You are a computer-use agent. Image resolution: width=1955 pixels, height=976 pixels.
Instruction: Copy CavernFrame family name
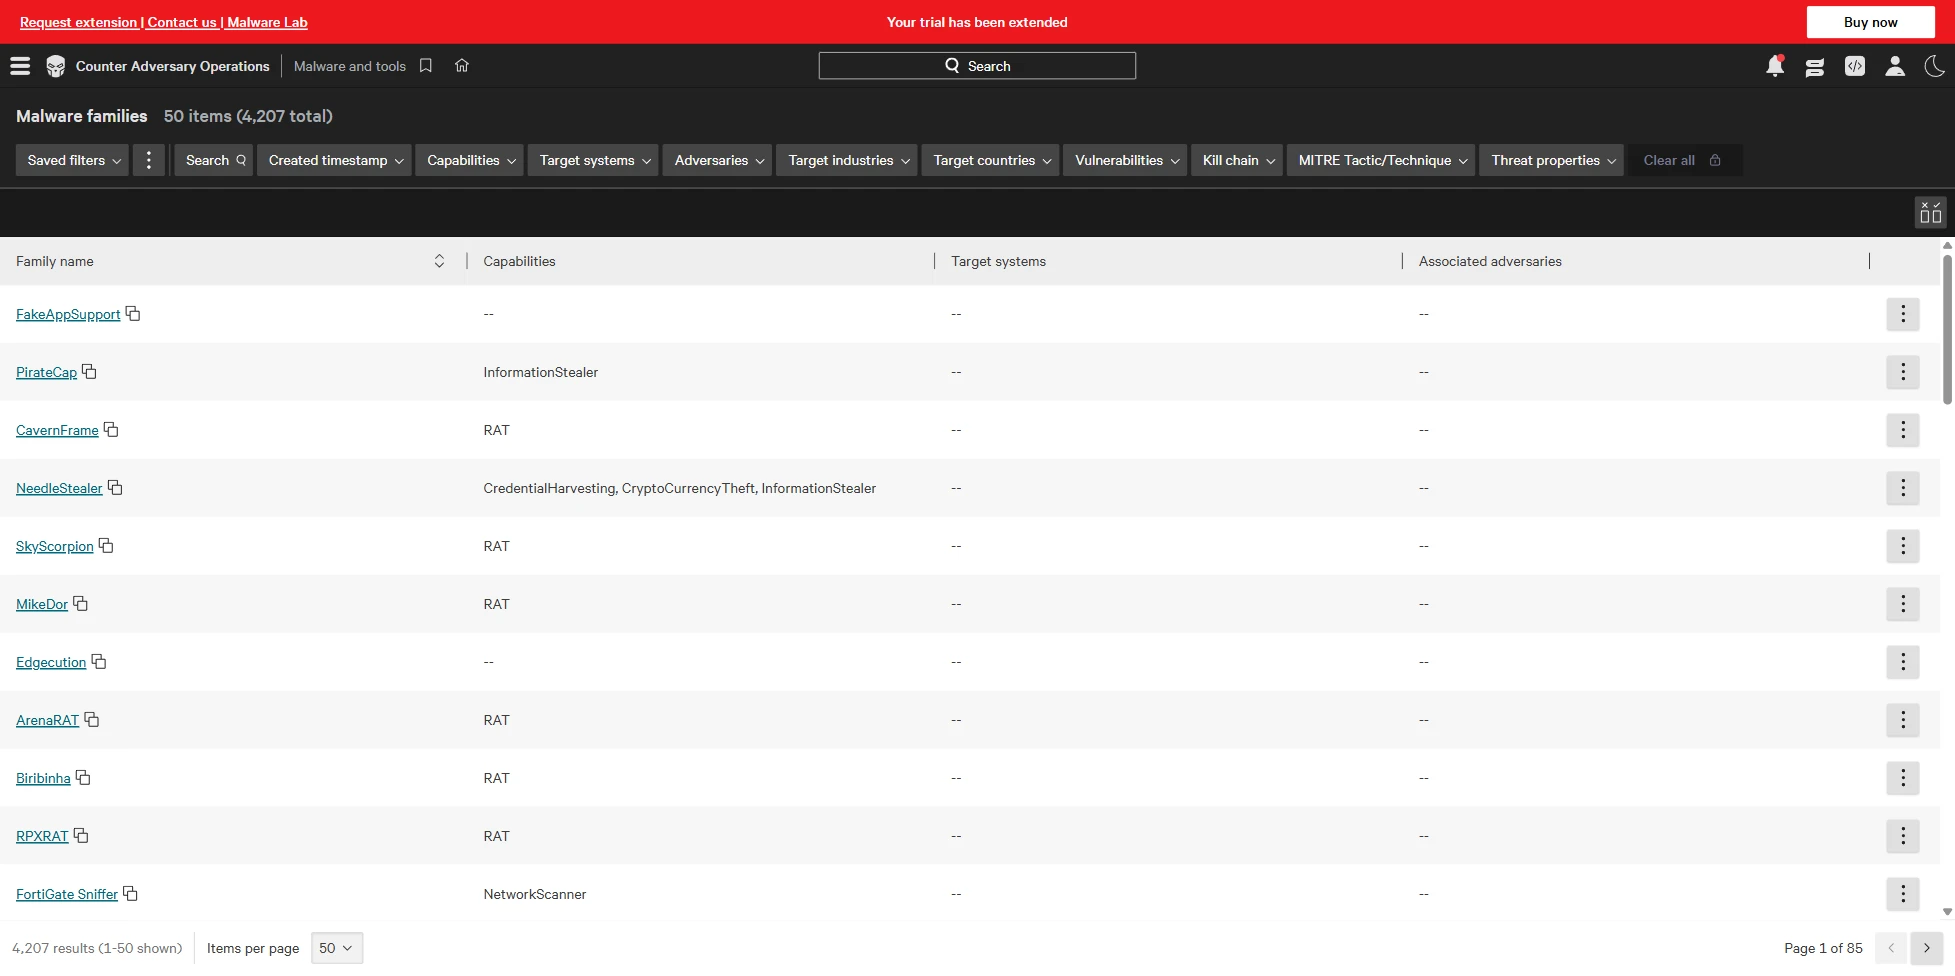(111, 430)
